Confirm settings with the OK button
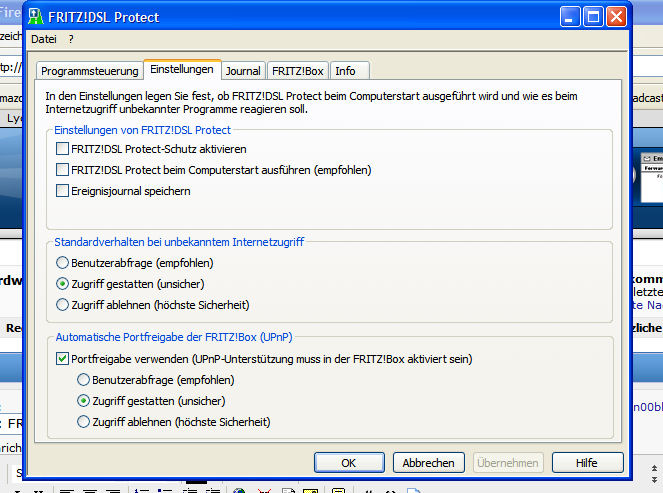Screen dimensions: 663x493 [349, 463]
